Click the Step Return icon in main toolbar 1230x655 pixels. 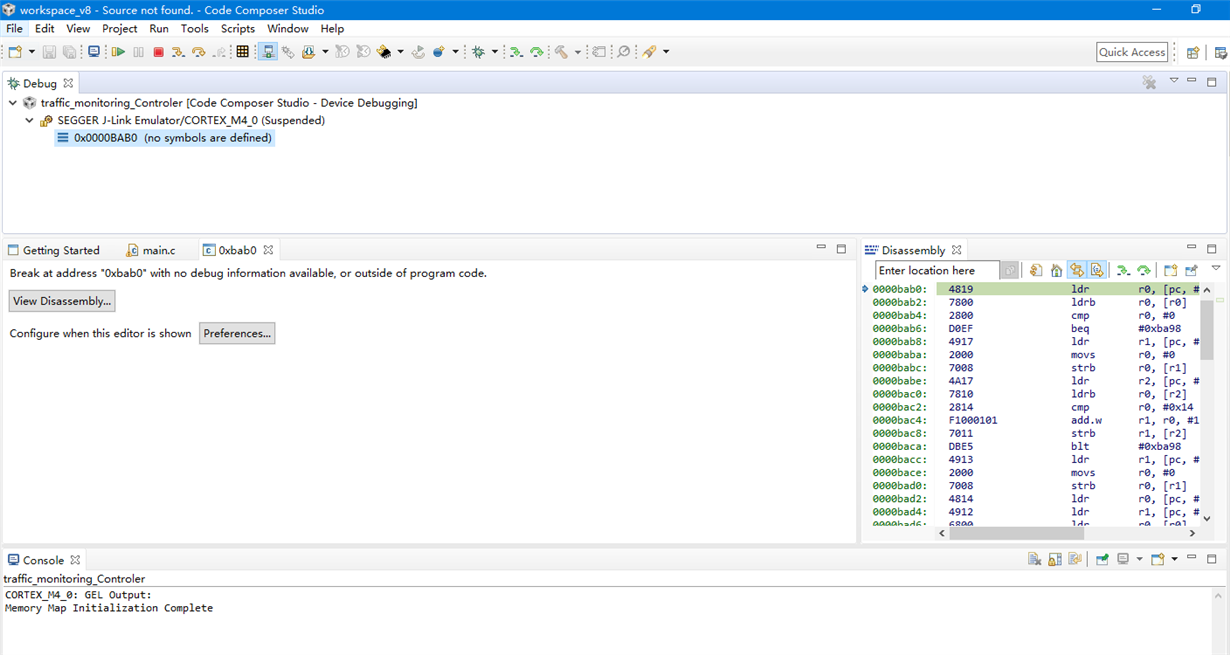[219, 52]
